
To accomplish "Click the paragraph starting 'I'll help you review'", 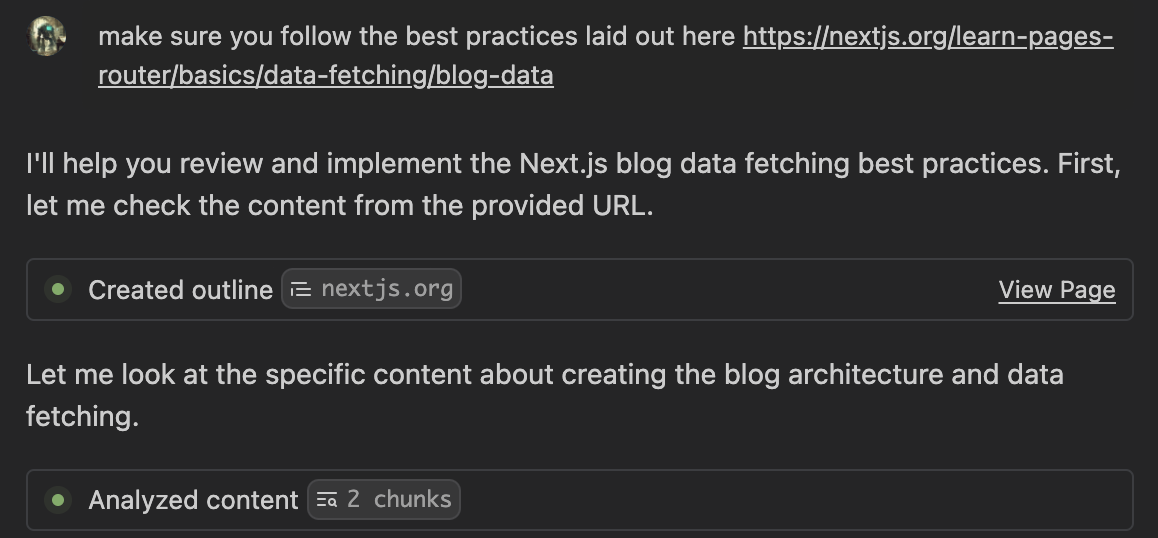I will pyautogui.click(x=574, y=184).
